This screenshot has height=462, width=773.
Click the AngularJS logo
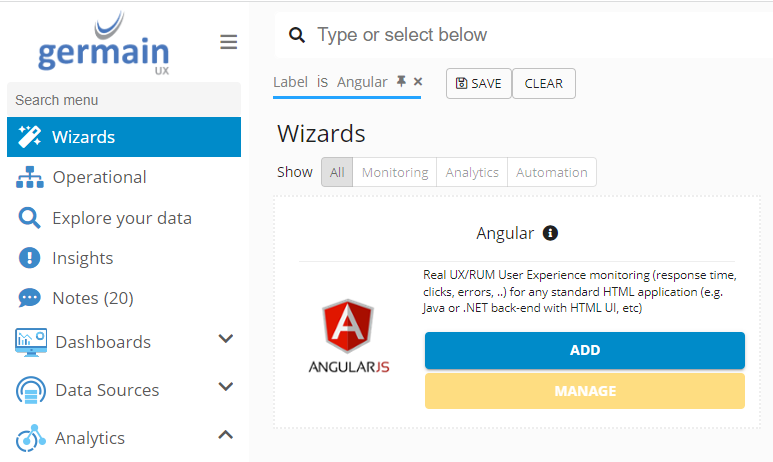pos(349,338)
